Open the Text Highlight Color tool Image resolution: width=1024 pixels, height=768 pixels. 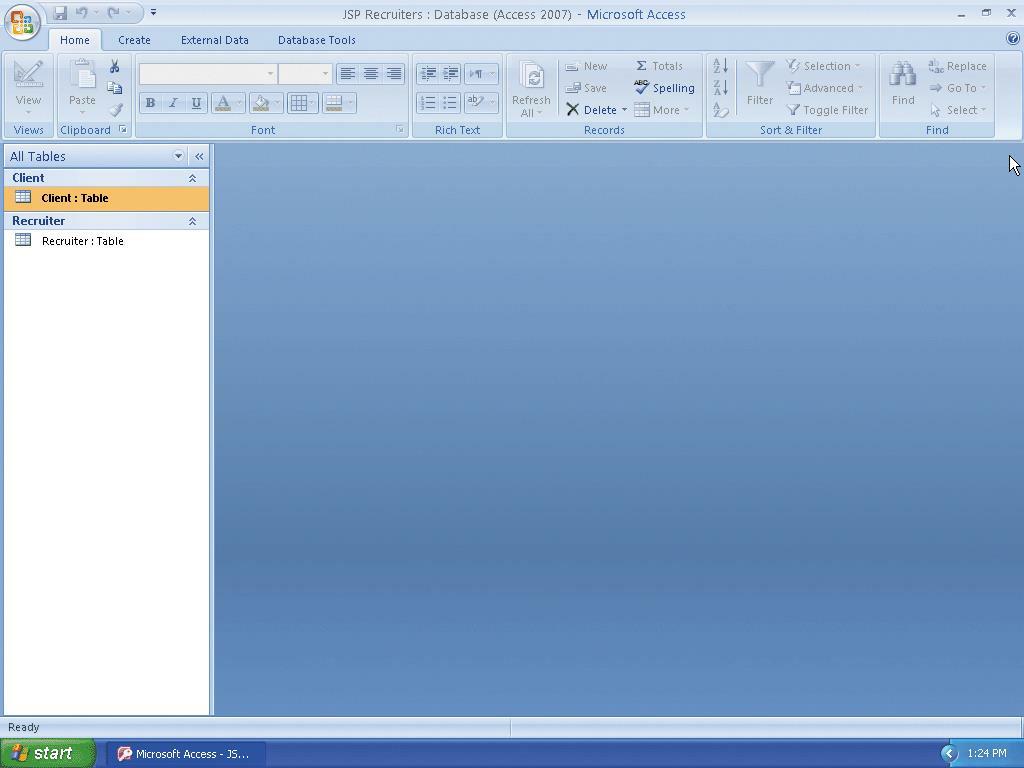tap(481, 103)
